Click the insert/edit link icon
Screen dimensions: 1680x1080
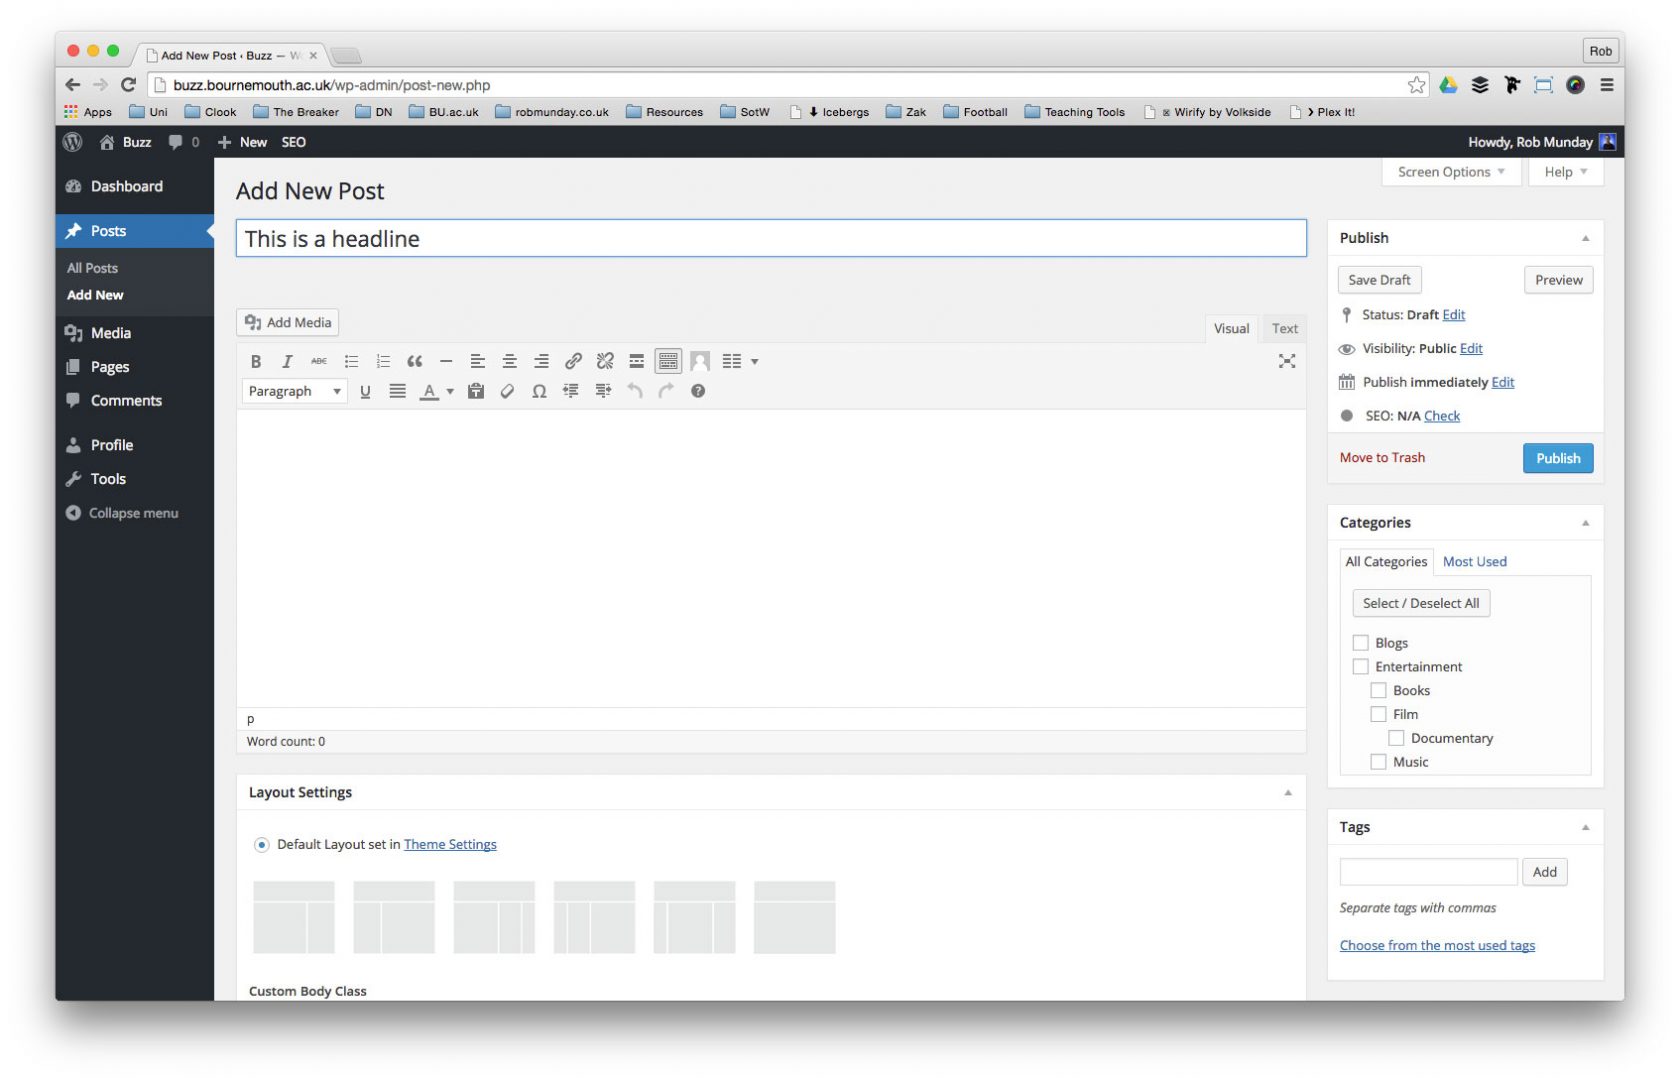click(573, 361)
